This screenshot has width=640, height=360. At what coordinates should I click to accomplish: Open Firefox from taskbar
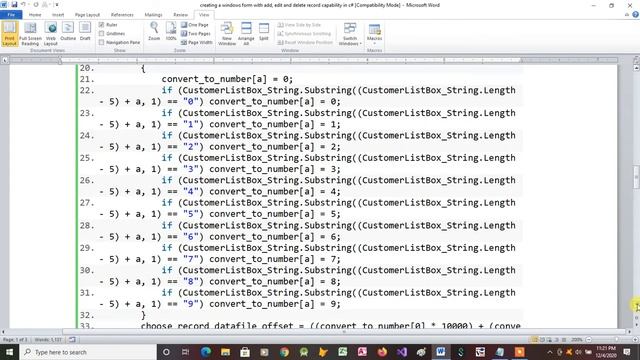click(x=382, y=352)
